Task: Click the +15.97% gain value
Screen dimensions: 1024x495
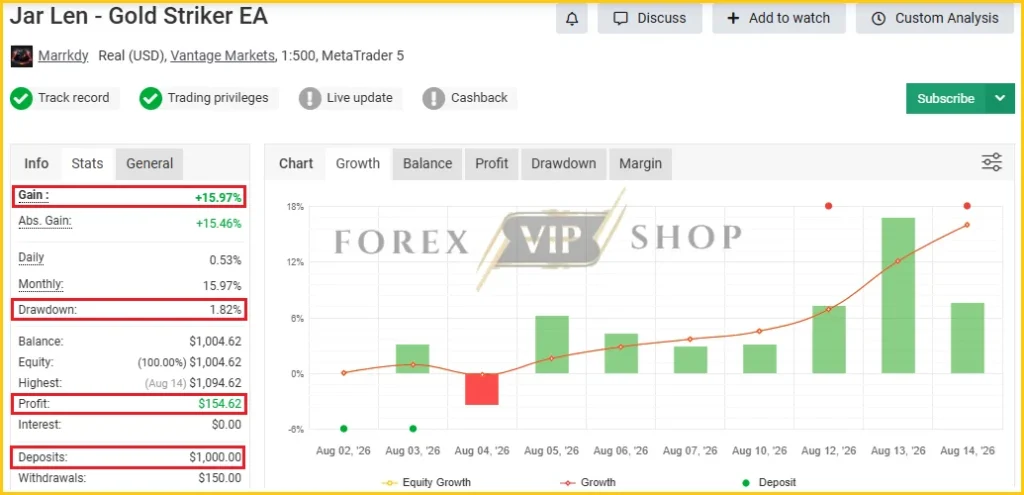Action: (218, 197)
